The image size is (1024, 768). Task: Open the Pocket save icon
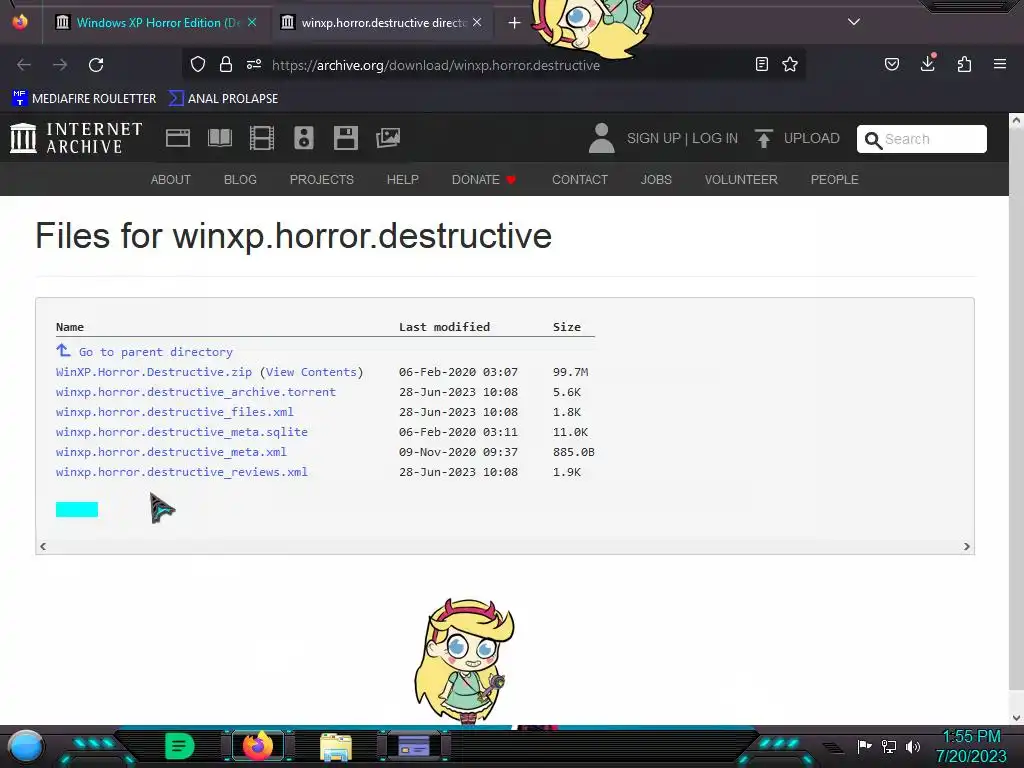(892, 64)
